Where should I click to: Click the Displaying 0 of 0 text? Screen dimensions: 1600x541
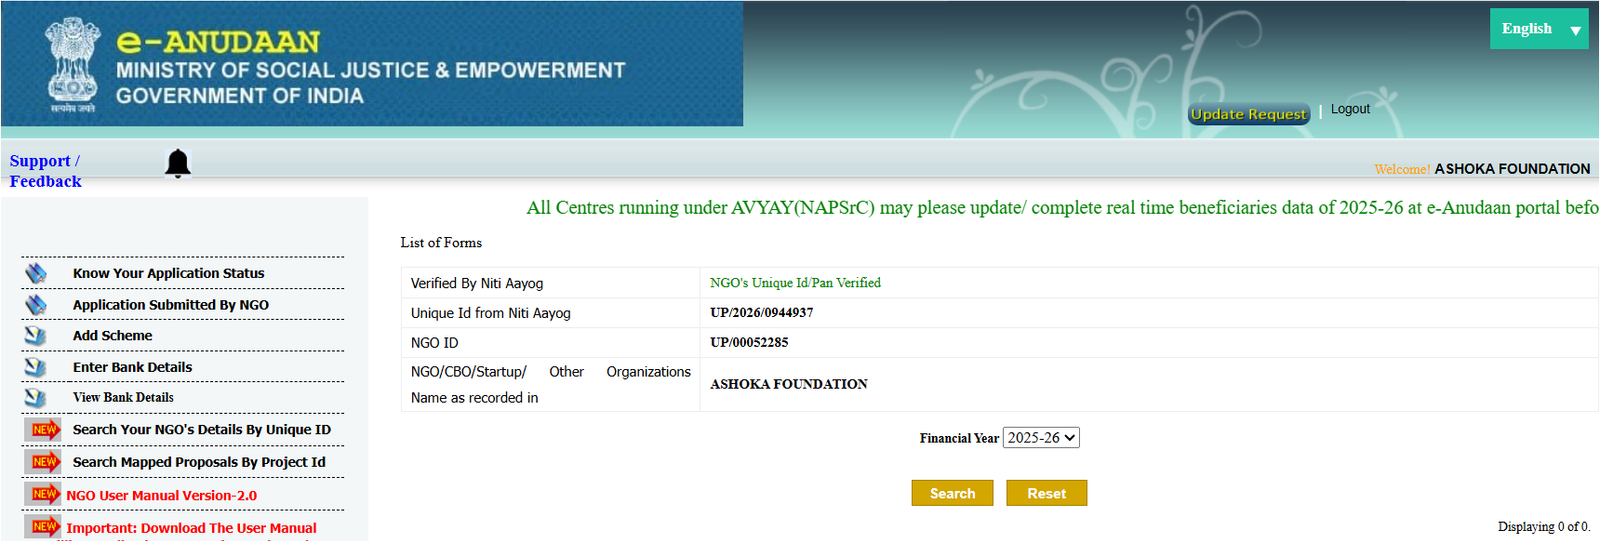[1544, 527]
